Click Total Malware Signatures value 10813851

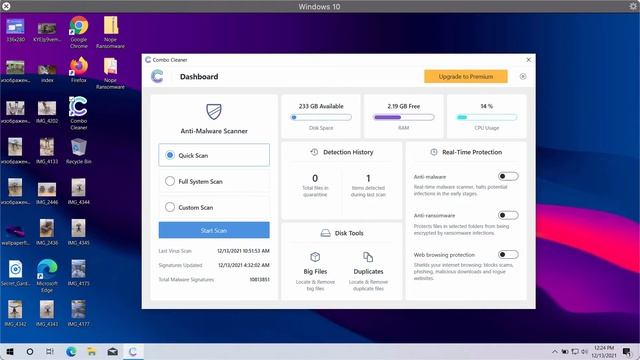point(260,280)
